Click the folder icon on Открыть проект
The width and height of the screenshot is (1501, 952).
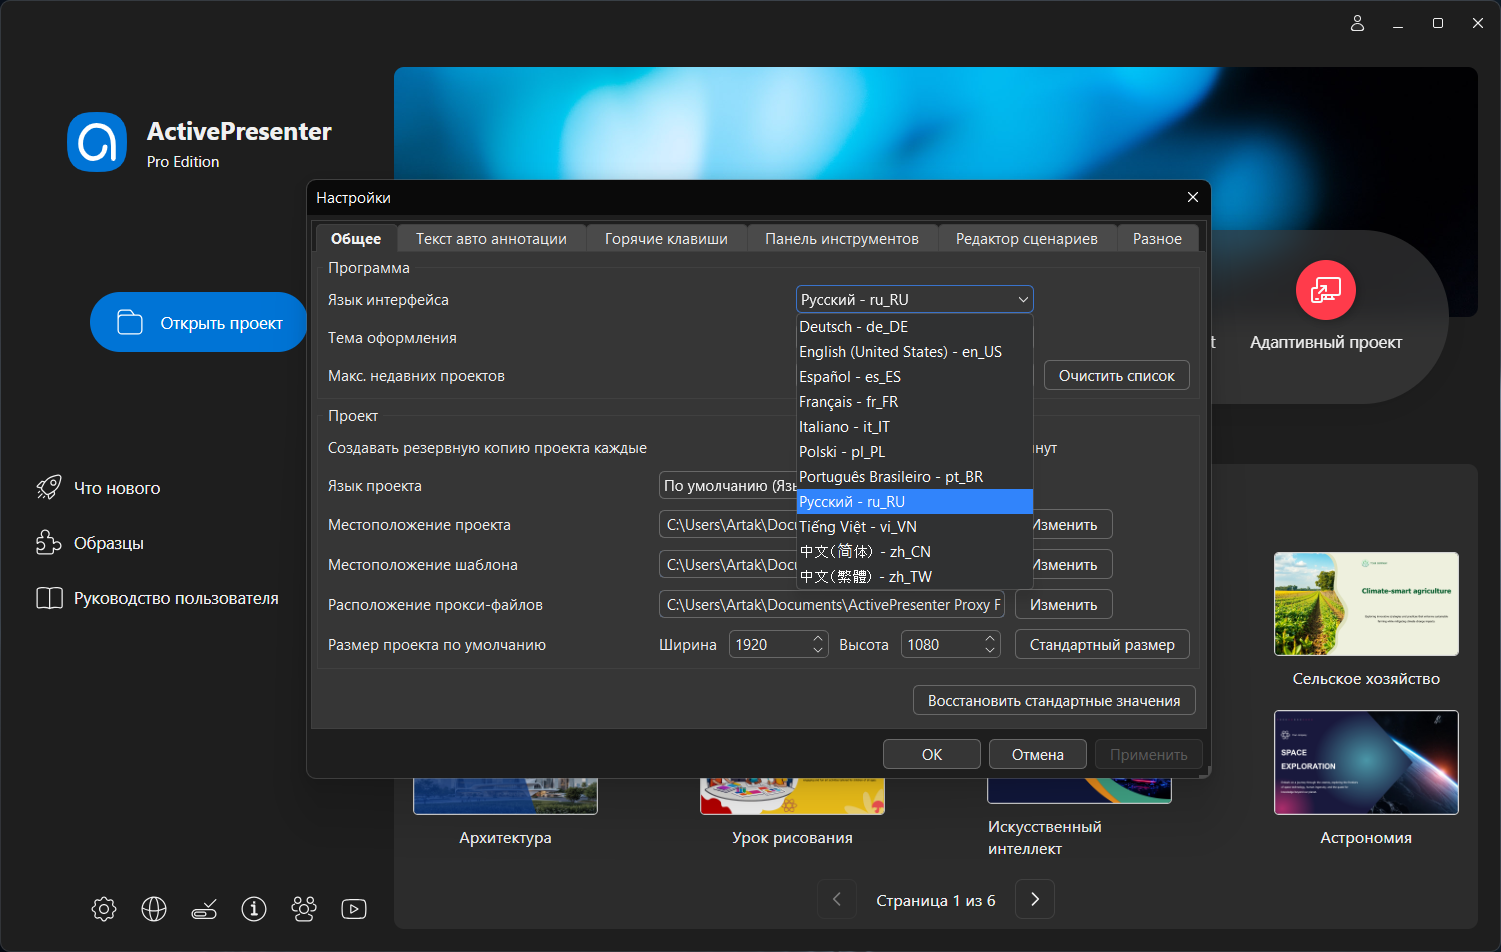coord(130,322)
